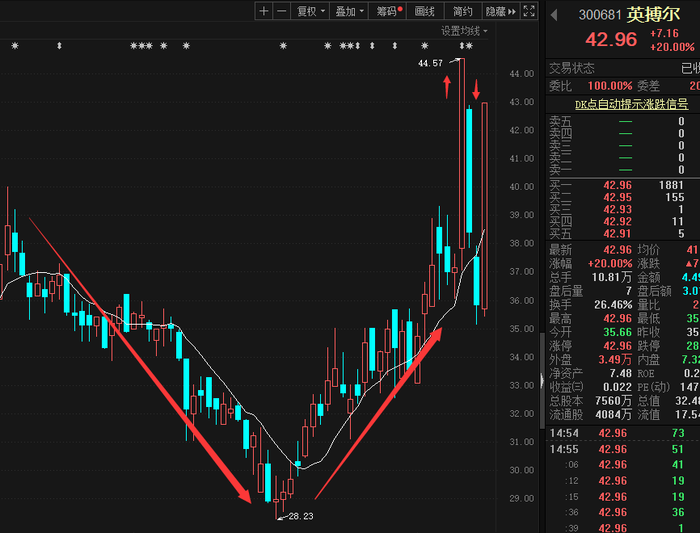Click 委比 100.00% value
The height and width of the screenshot is (533, 700).
pyautogui.click(x=610, y=86)
